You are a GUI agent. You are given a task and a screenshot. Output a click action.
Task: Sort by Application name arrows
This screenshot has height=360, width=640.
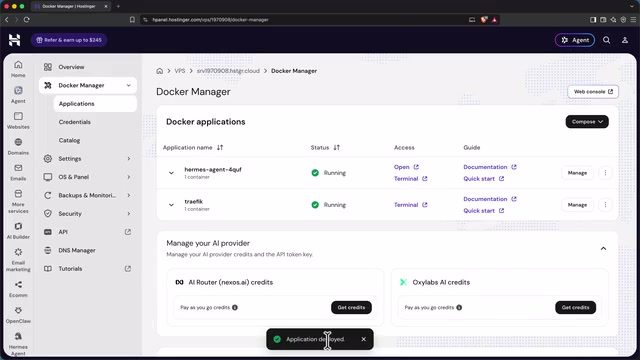click(220, 147)
